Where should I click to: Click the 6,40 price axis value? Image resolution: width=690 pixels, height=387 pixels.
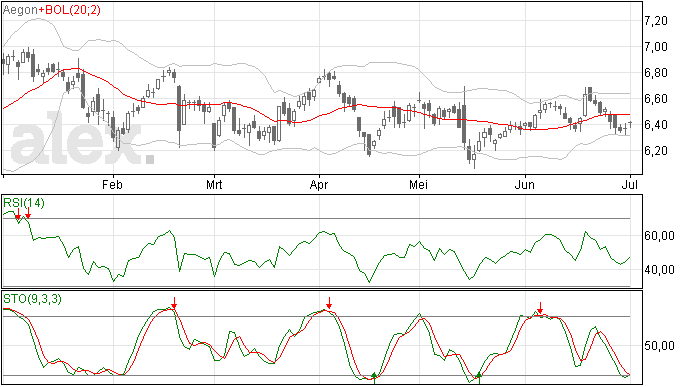coord(656,125)
